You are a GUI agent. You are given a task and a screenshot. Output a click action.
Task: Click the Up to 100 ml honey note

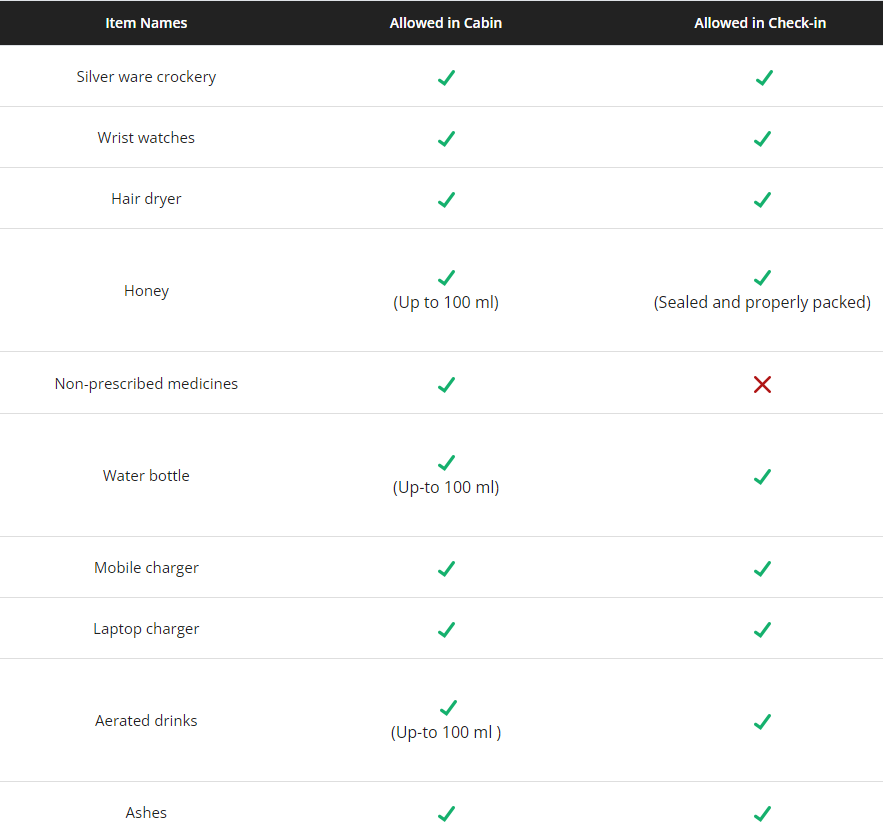pos(445,302)
